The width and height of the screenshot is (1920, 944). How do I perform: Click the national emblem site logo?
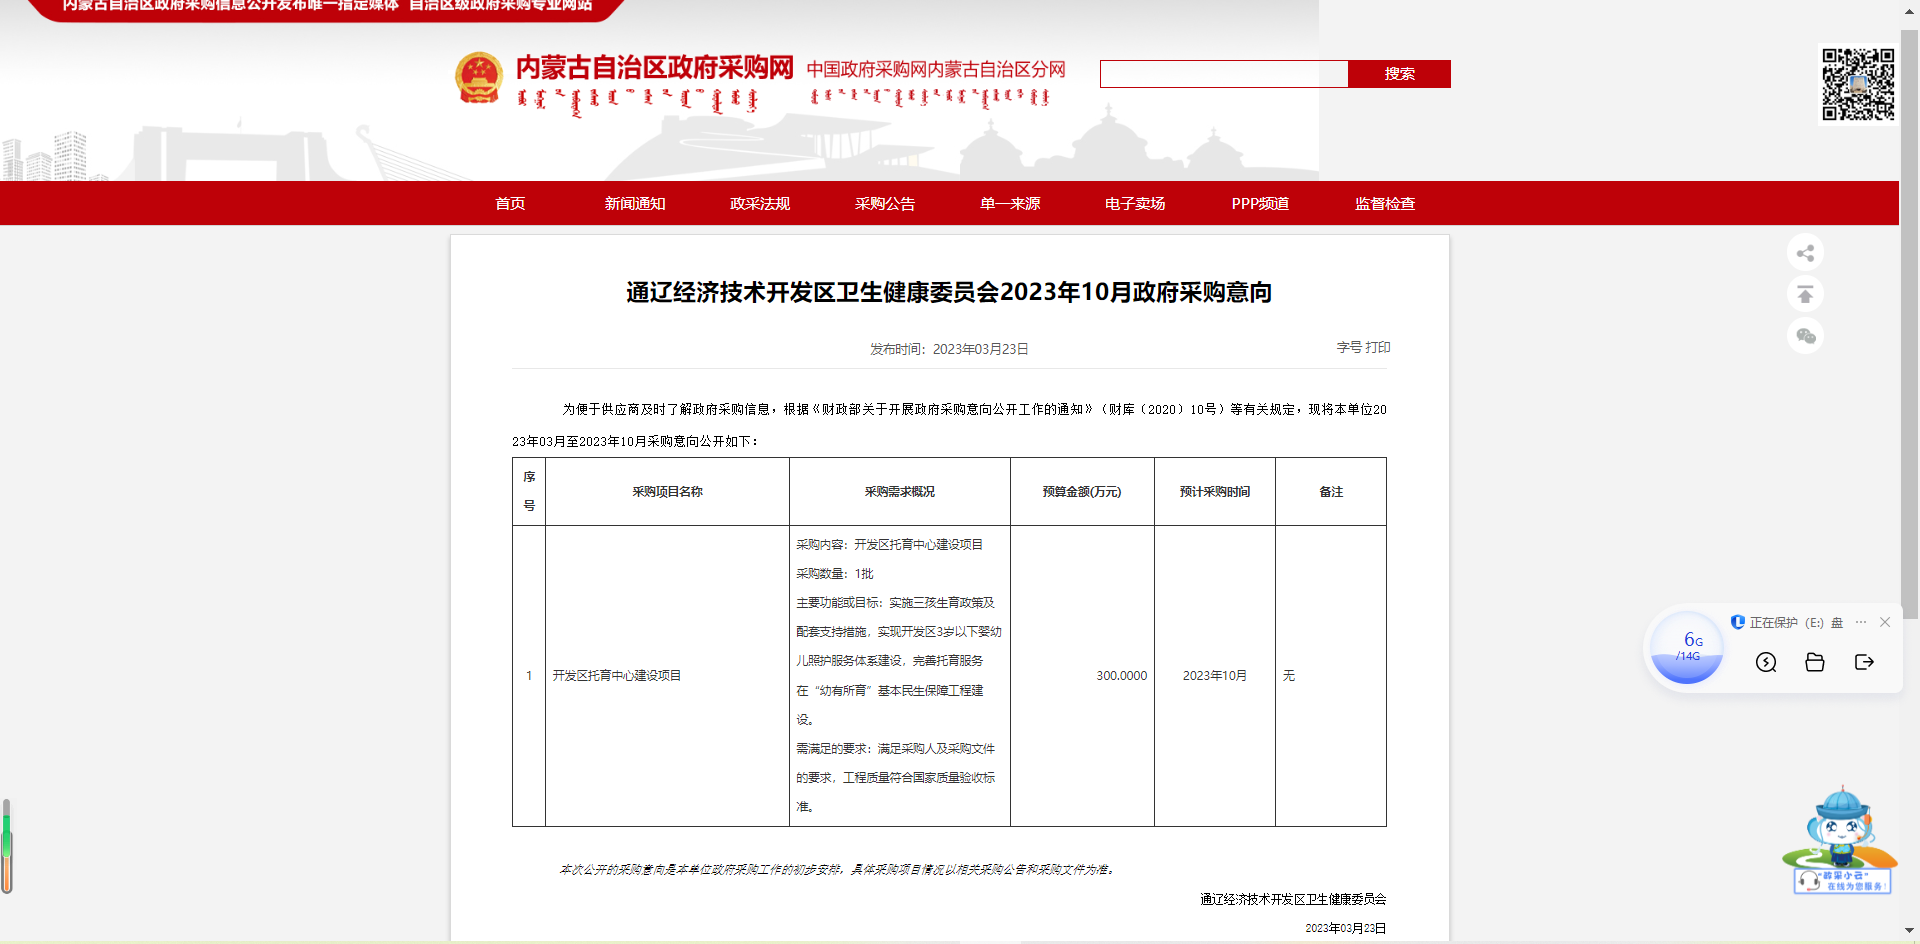point(479,78)
